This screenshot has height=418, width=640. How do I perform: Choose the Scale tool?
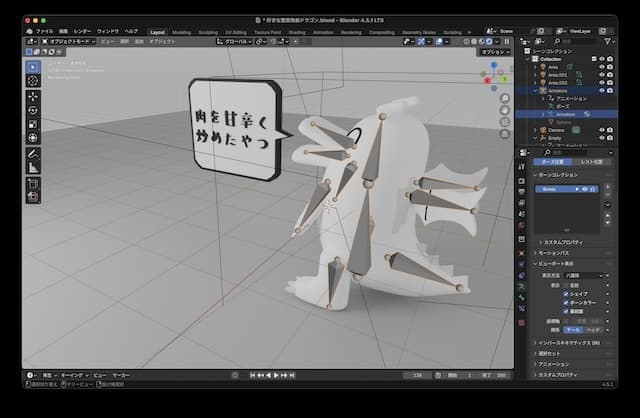pyautogui.click(x=32, y=124)
